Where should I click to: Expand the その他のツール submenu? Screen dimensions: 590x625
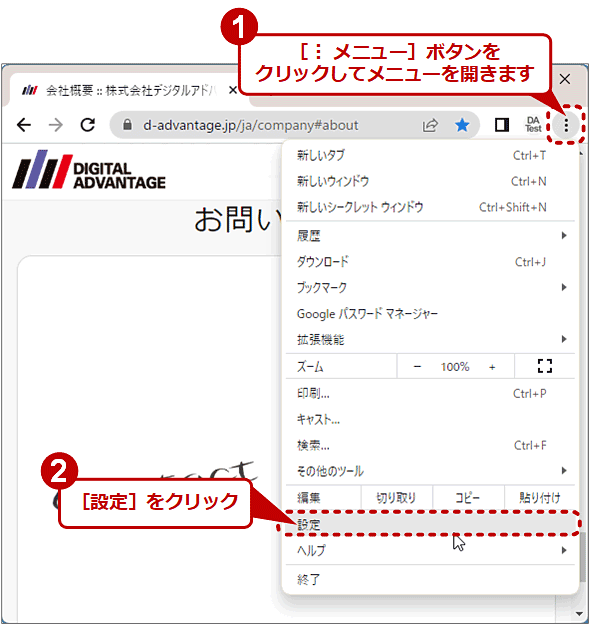click(430, 471)
